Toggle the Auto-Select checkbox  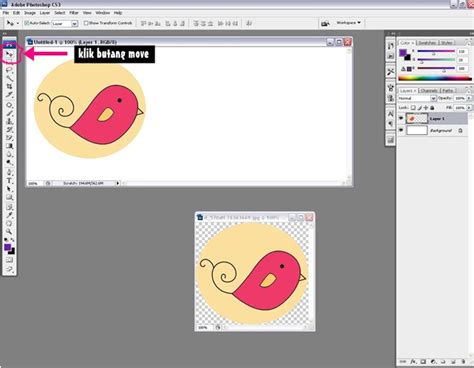tap(27, 23)
